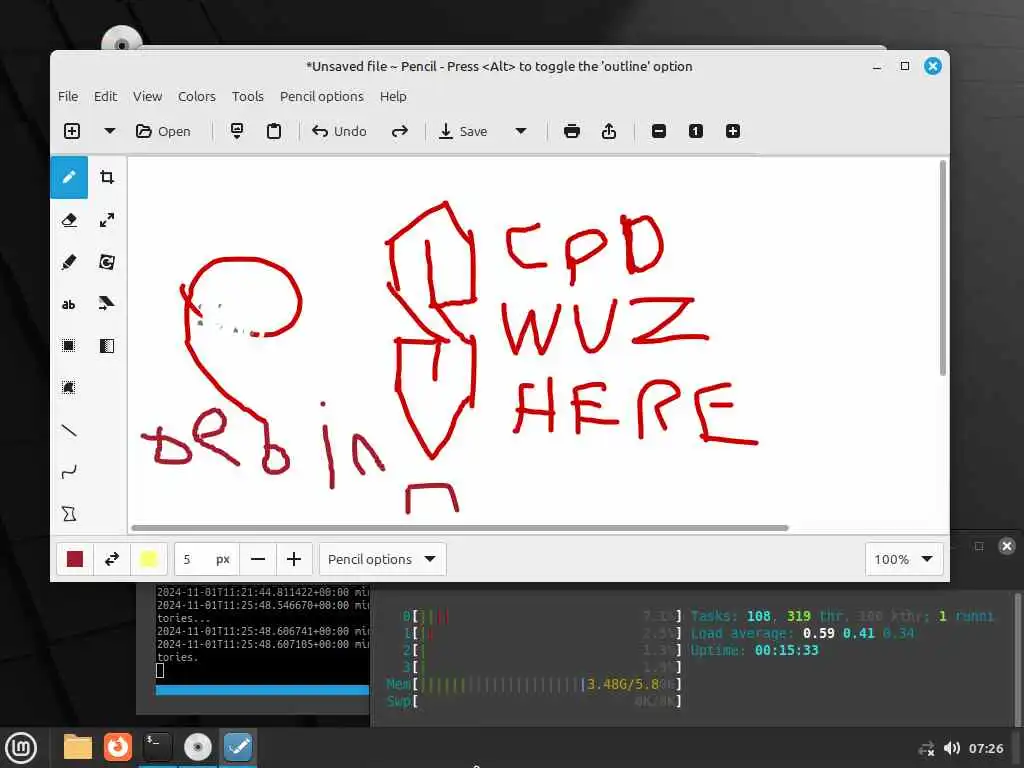Open the Colors menu
Image resolution: width=1024 pixels, height=768 pixels.
[x=197, y=96]
